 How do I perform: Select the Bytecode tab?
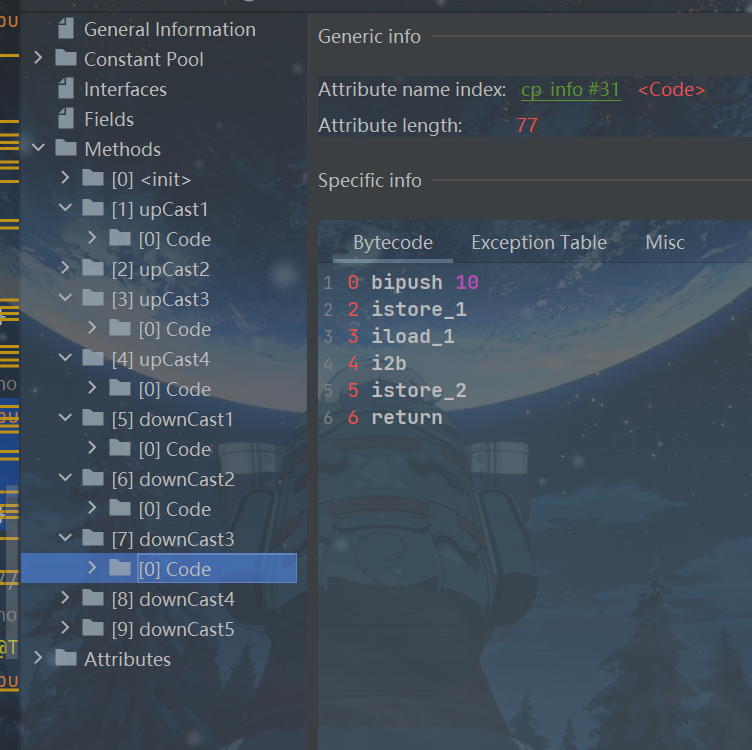[x=393, y=243]
